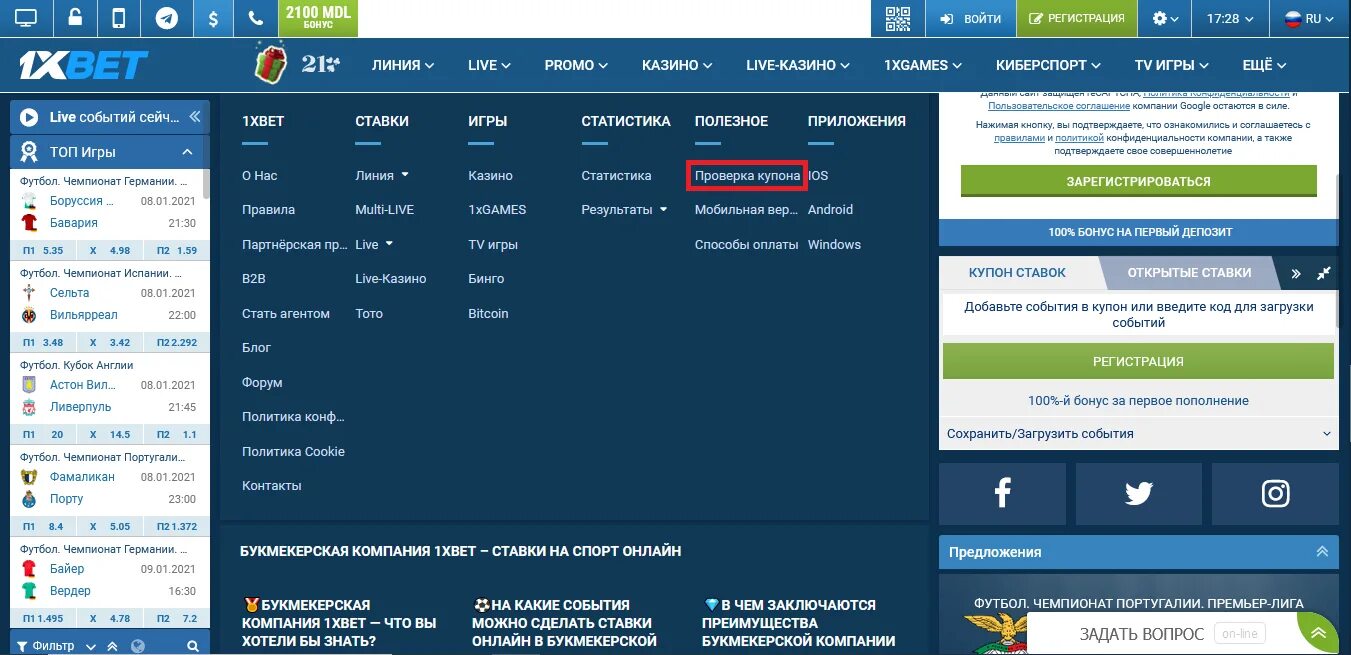Open the Instagram social button
The image size is (1351, 655).
click(x=1275, y=493)
